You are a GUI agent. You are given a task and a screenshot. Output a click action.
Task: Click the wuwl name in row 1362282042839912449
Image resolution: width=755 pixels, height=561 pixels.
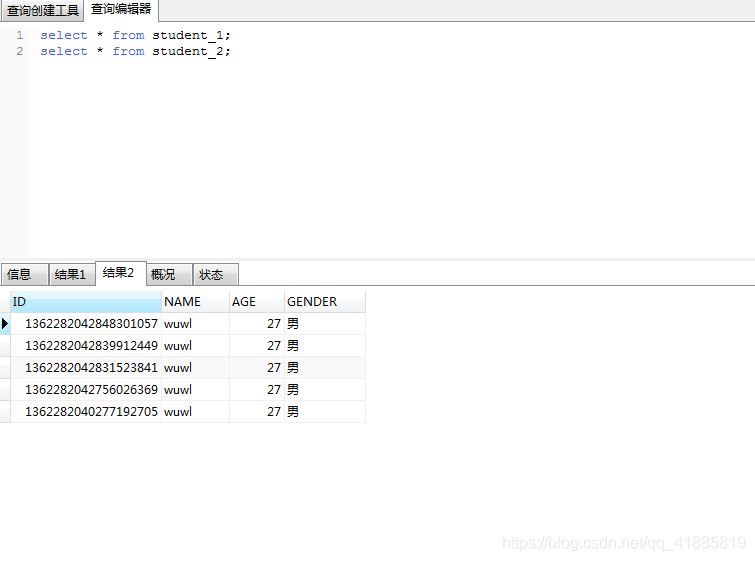click(x=195, y=346)
